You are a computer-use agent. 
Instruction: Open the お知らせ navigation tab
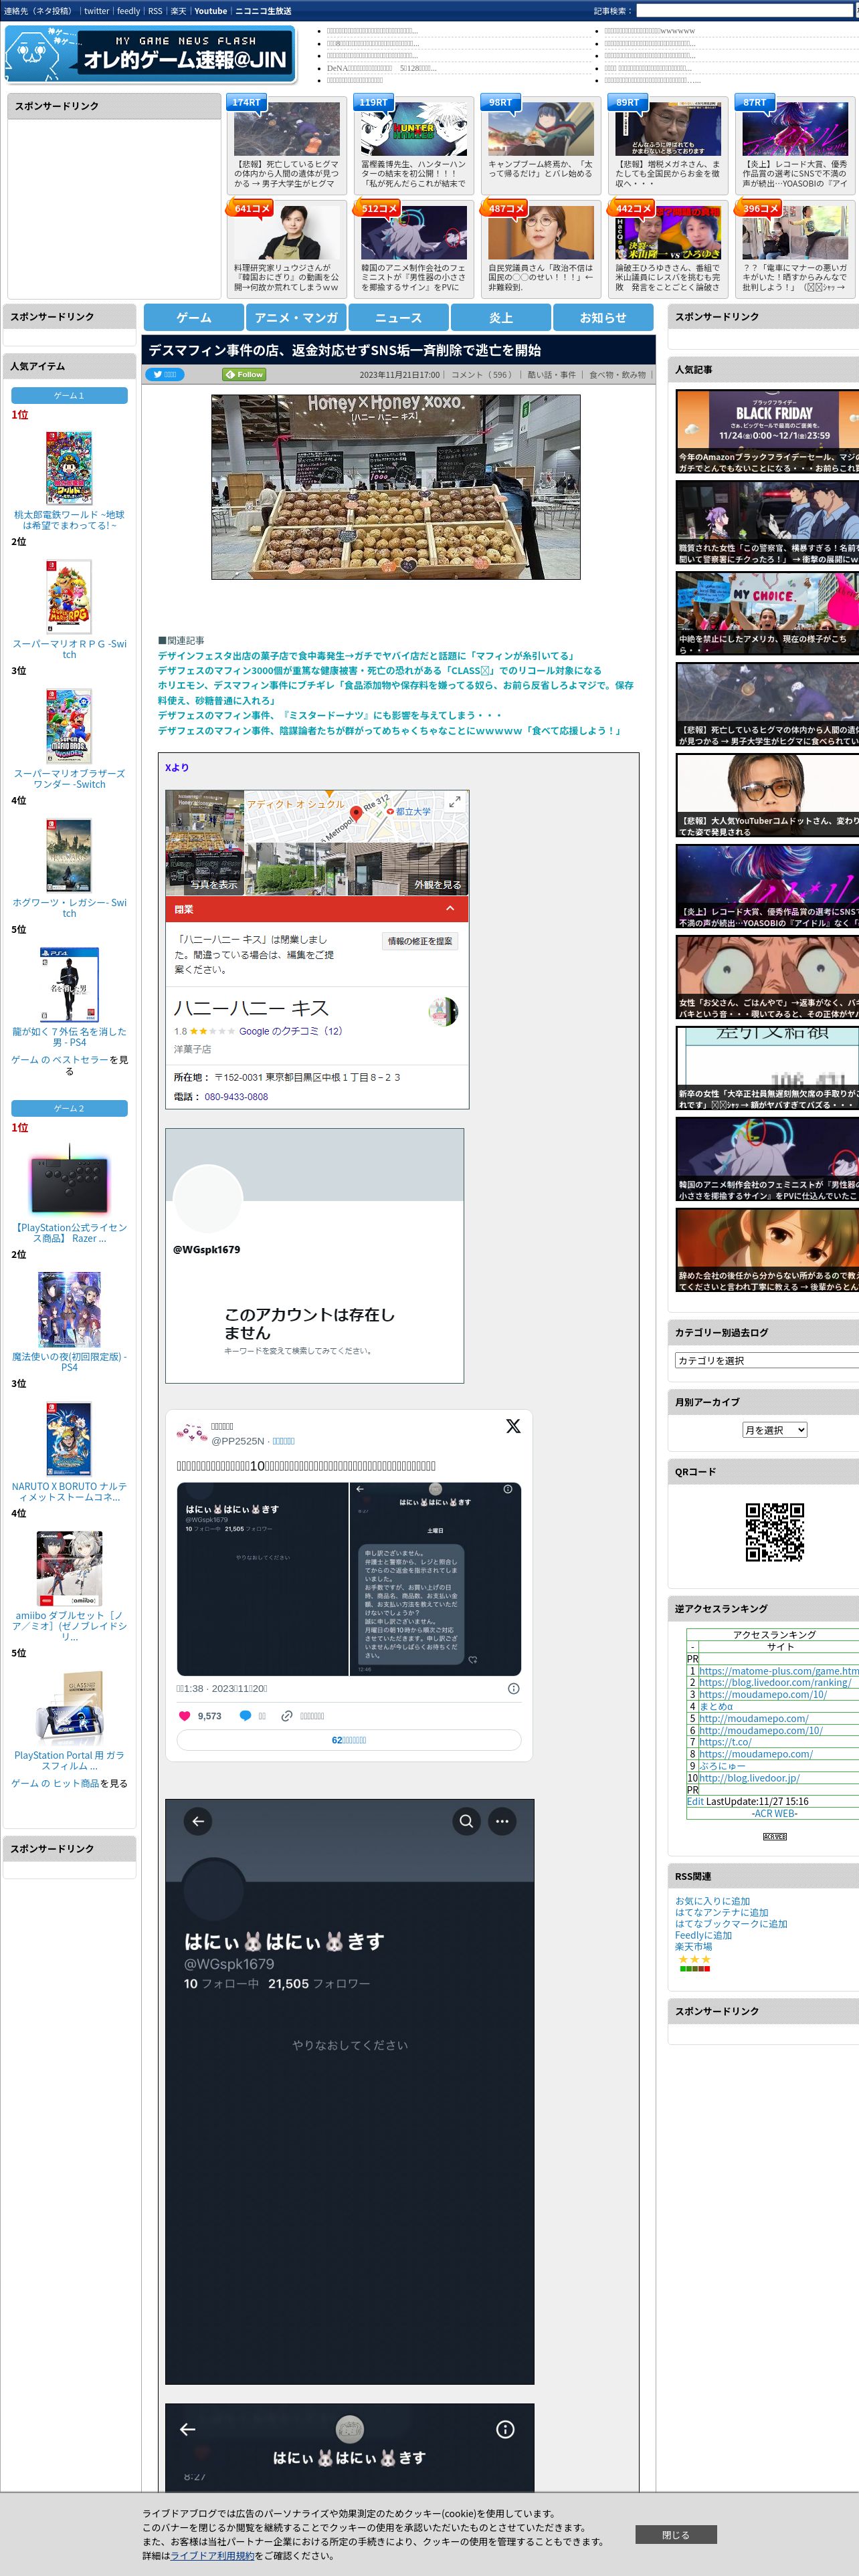point(603,317)
